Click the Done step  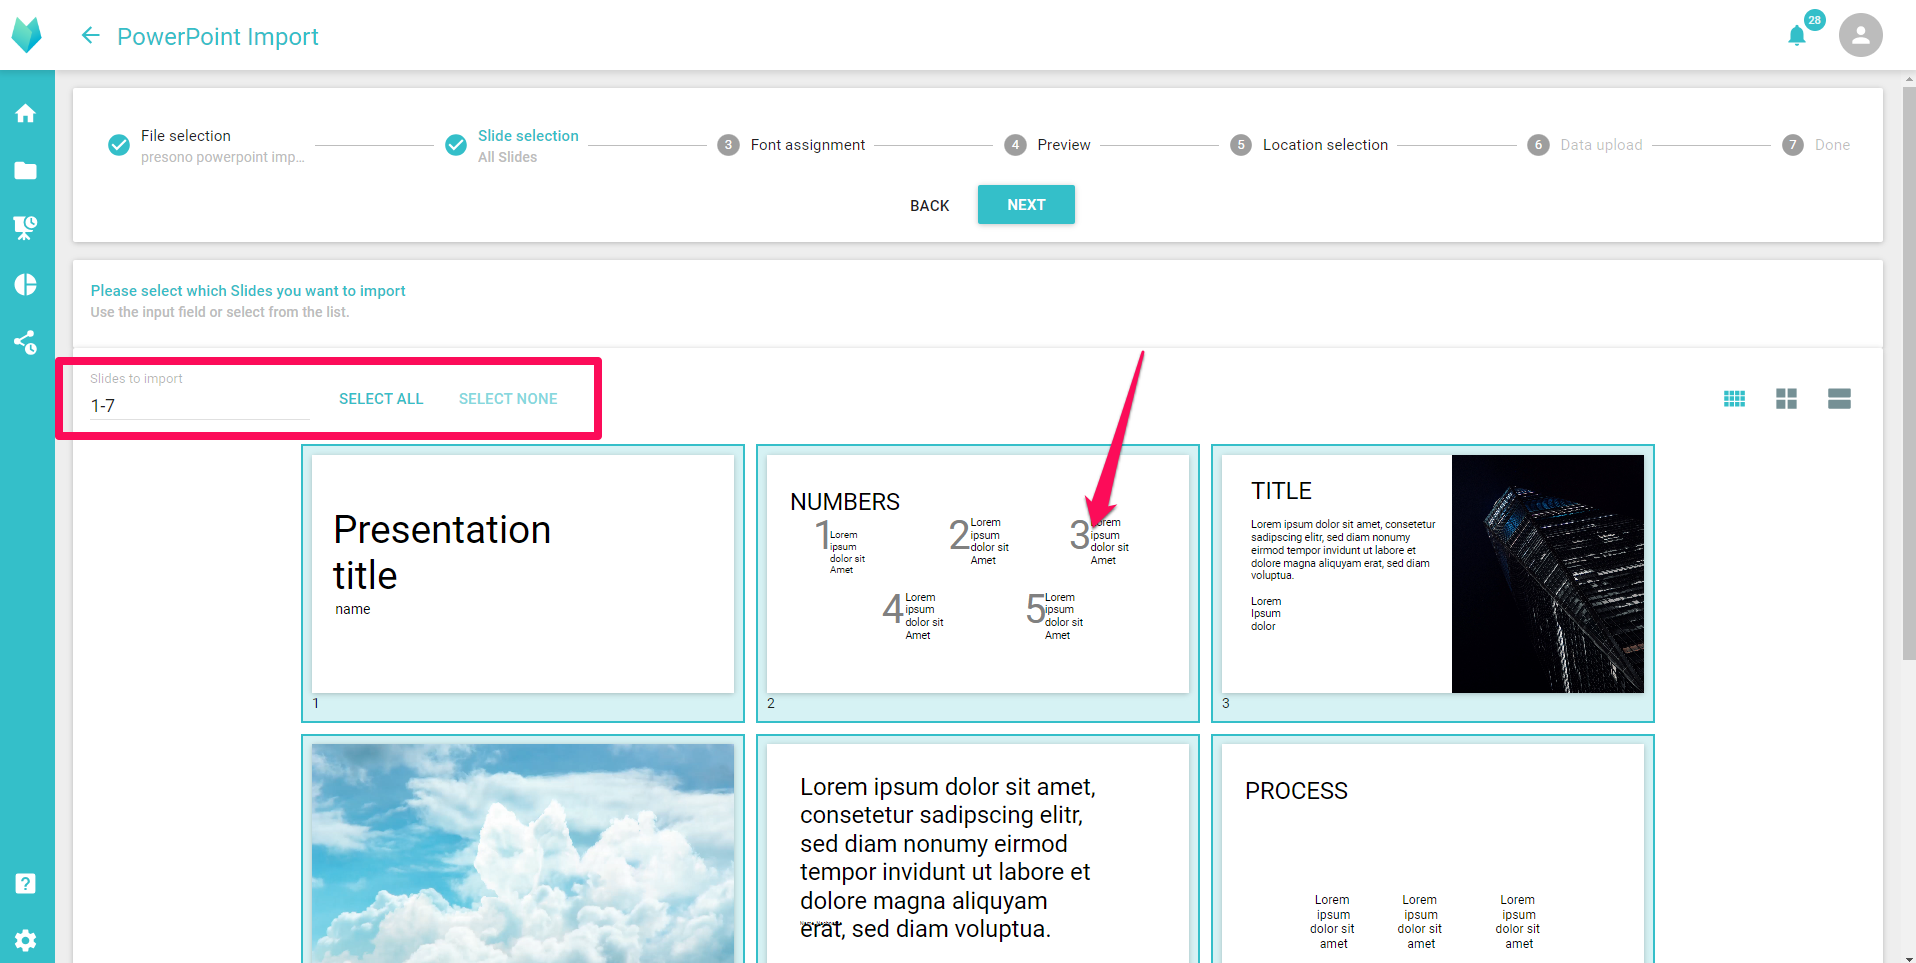(x=1816, y=145)
